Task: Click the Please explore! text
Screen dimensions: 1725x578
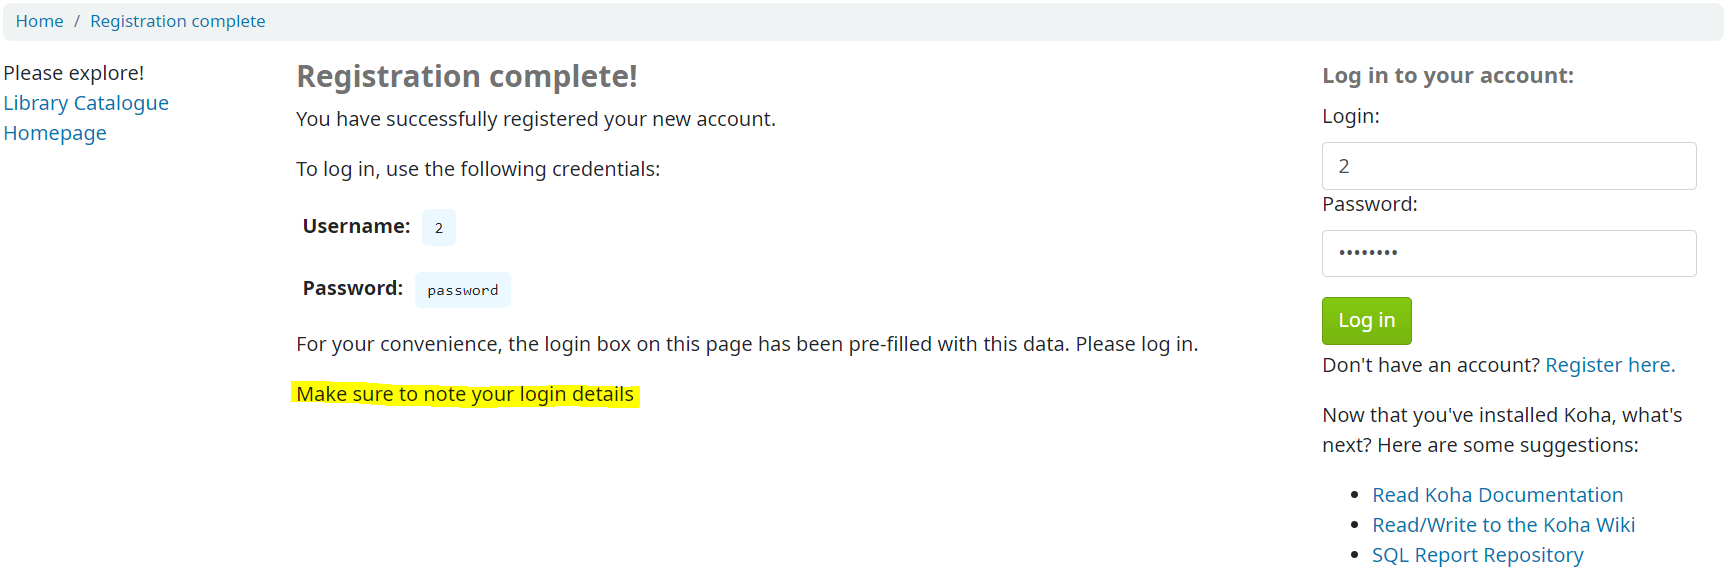Action: pos(74,73)
